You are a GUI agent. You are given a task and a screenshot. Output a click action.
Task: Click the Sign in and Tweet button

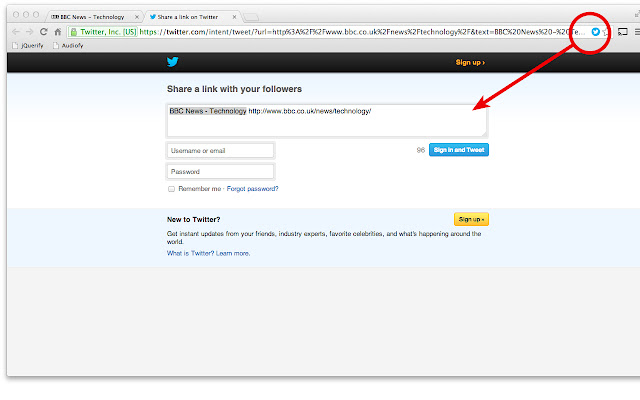click(x=459, y=150)
